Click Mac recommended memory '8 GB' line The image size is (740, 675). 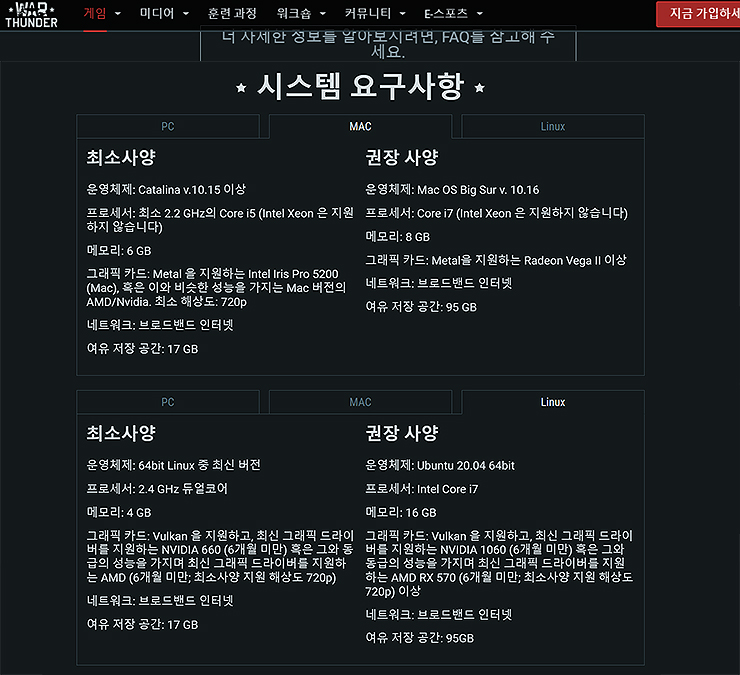pos(398,236)
